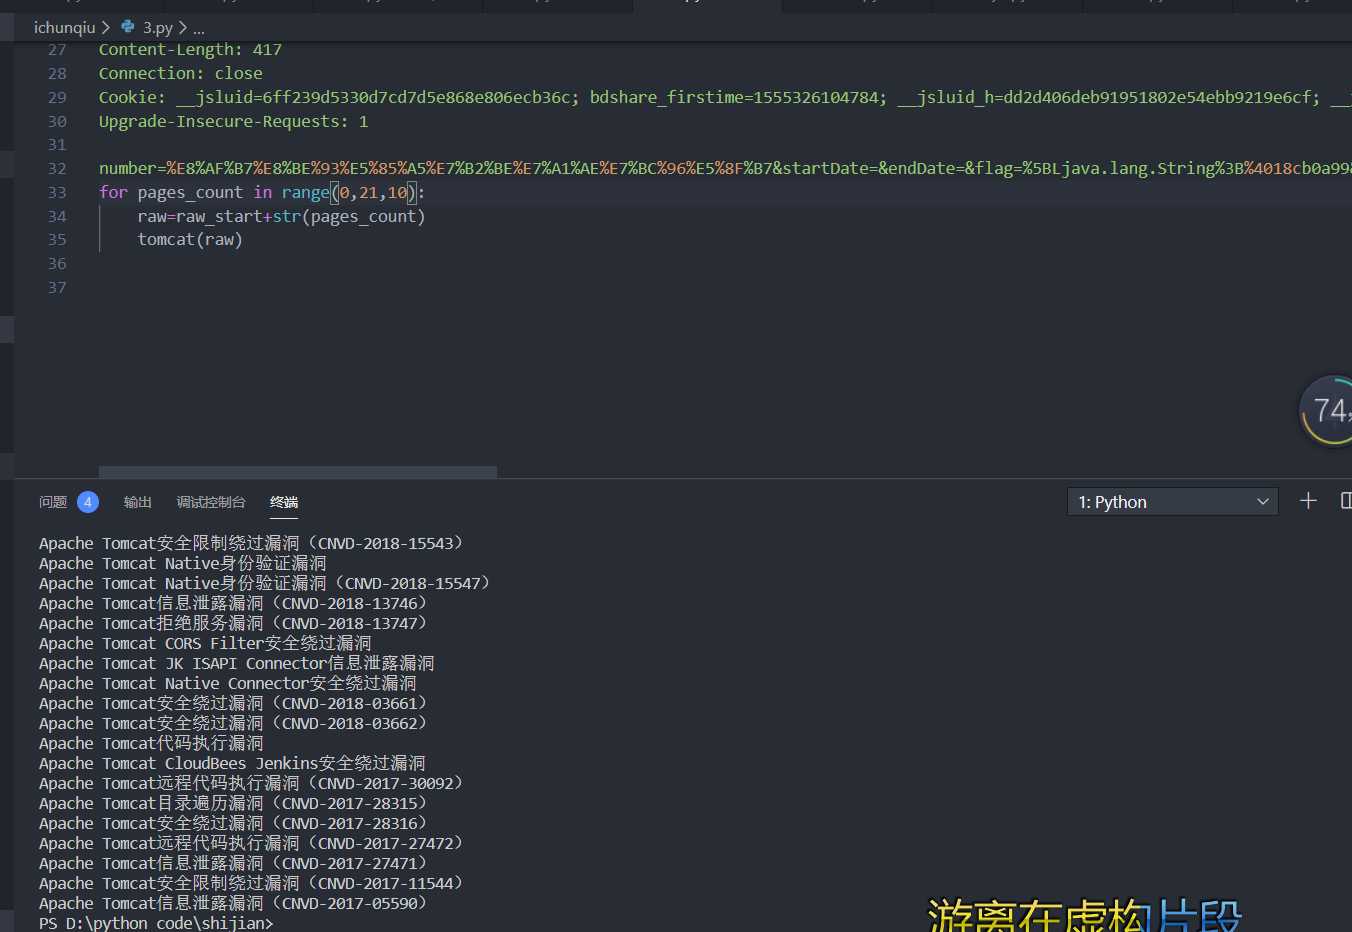1352x932 pixels.
Task: Open the 调试控制台 debug console tab
Action: (x=211, y=502)
